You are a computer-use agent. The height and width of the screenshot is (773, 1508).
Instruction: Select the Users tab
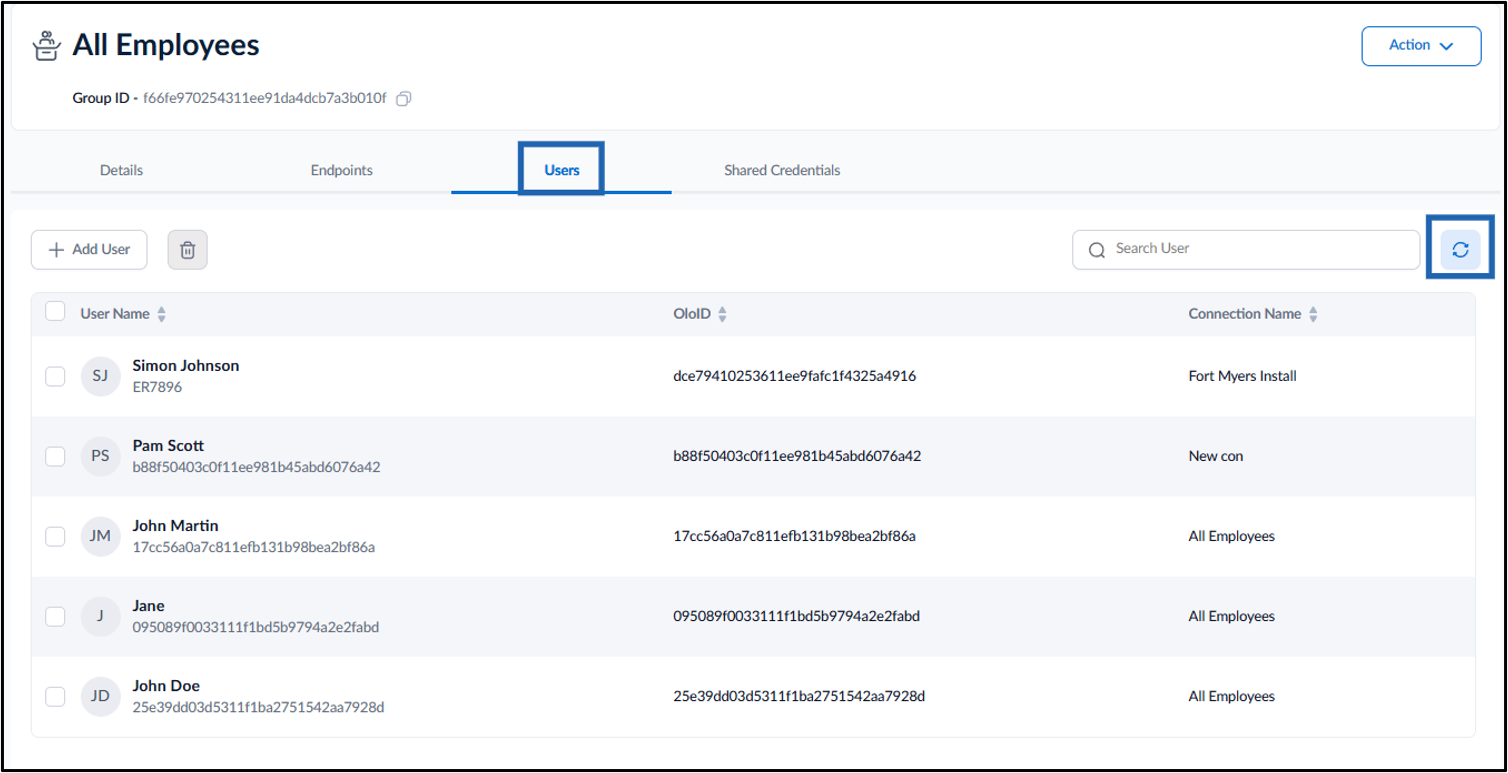(562, 170)
